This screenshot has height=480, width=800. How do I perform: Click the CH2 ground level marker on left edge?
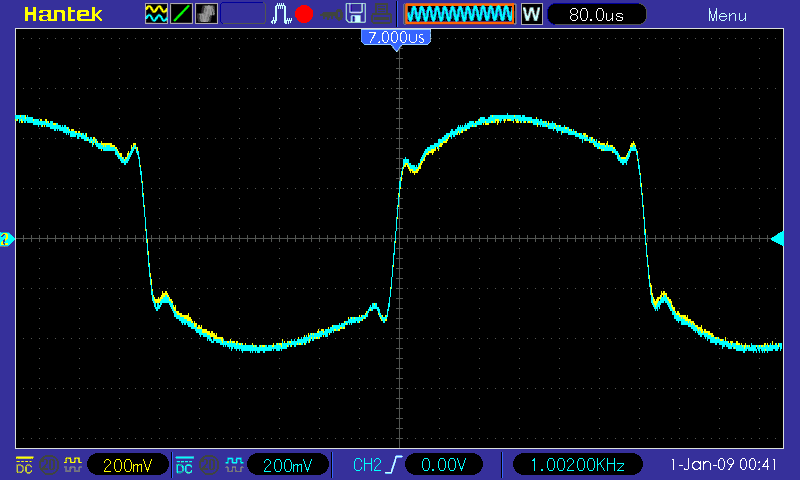(7, 239)
